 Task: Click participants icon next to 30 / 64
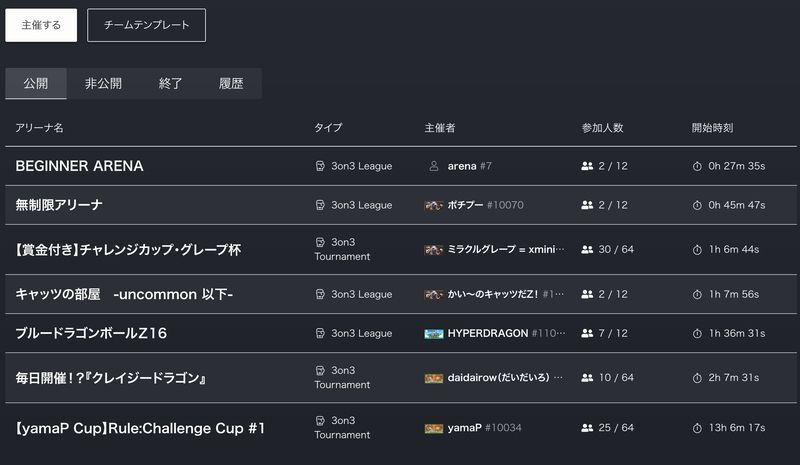tap(587, 249)
